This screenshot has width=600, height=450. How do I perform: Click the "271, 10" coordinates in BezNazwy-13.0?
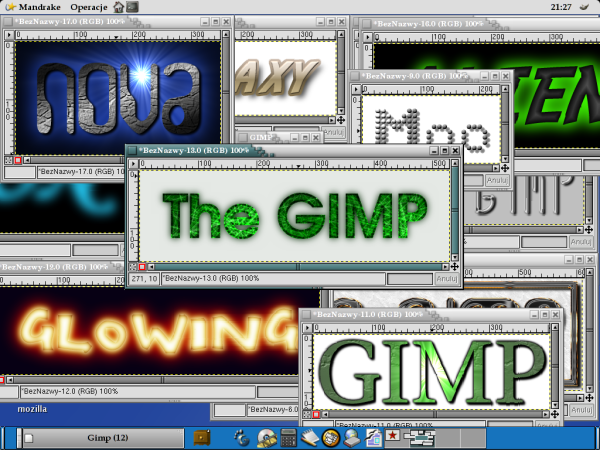144,279
